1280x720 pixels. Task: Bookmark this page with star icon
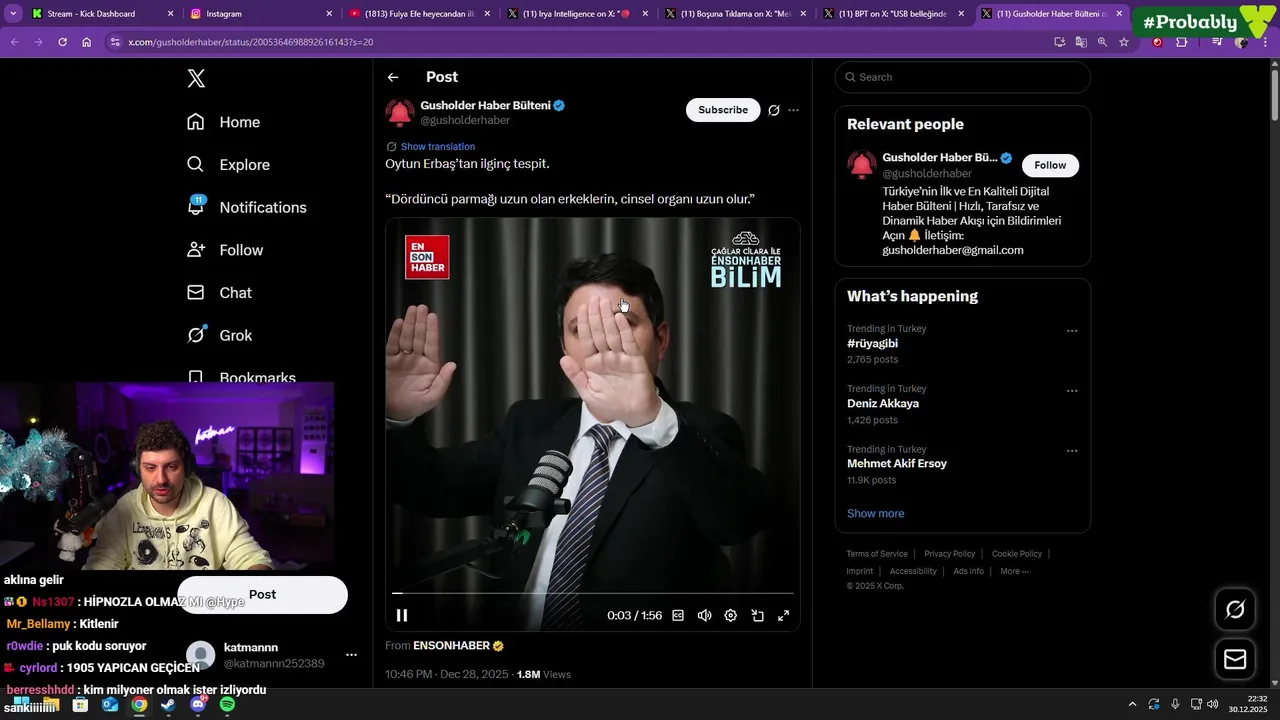tap(1124, 42)
